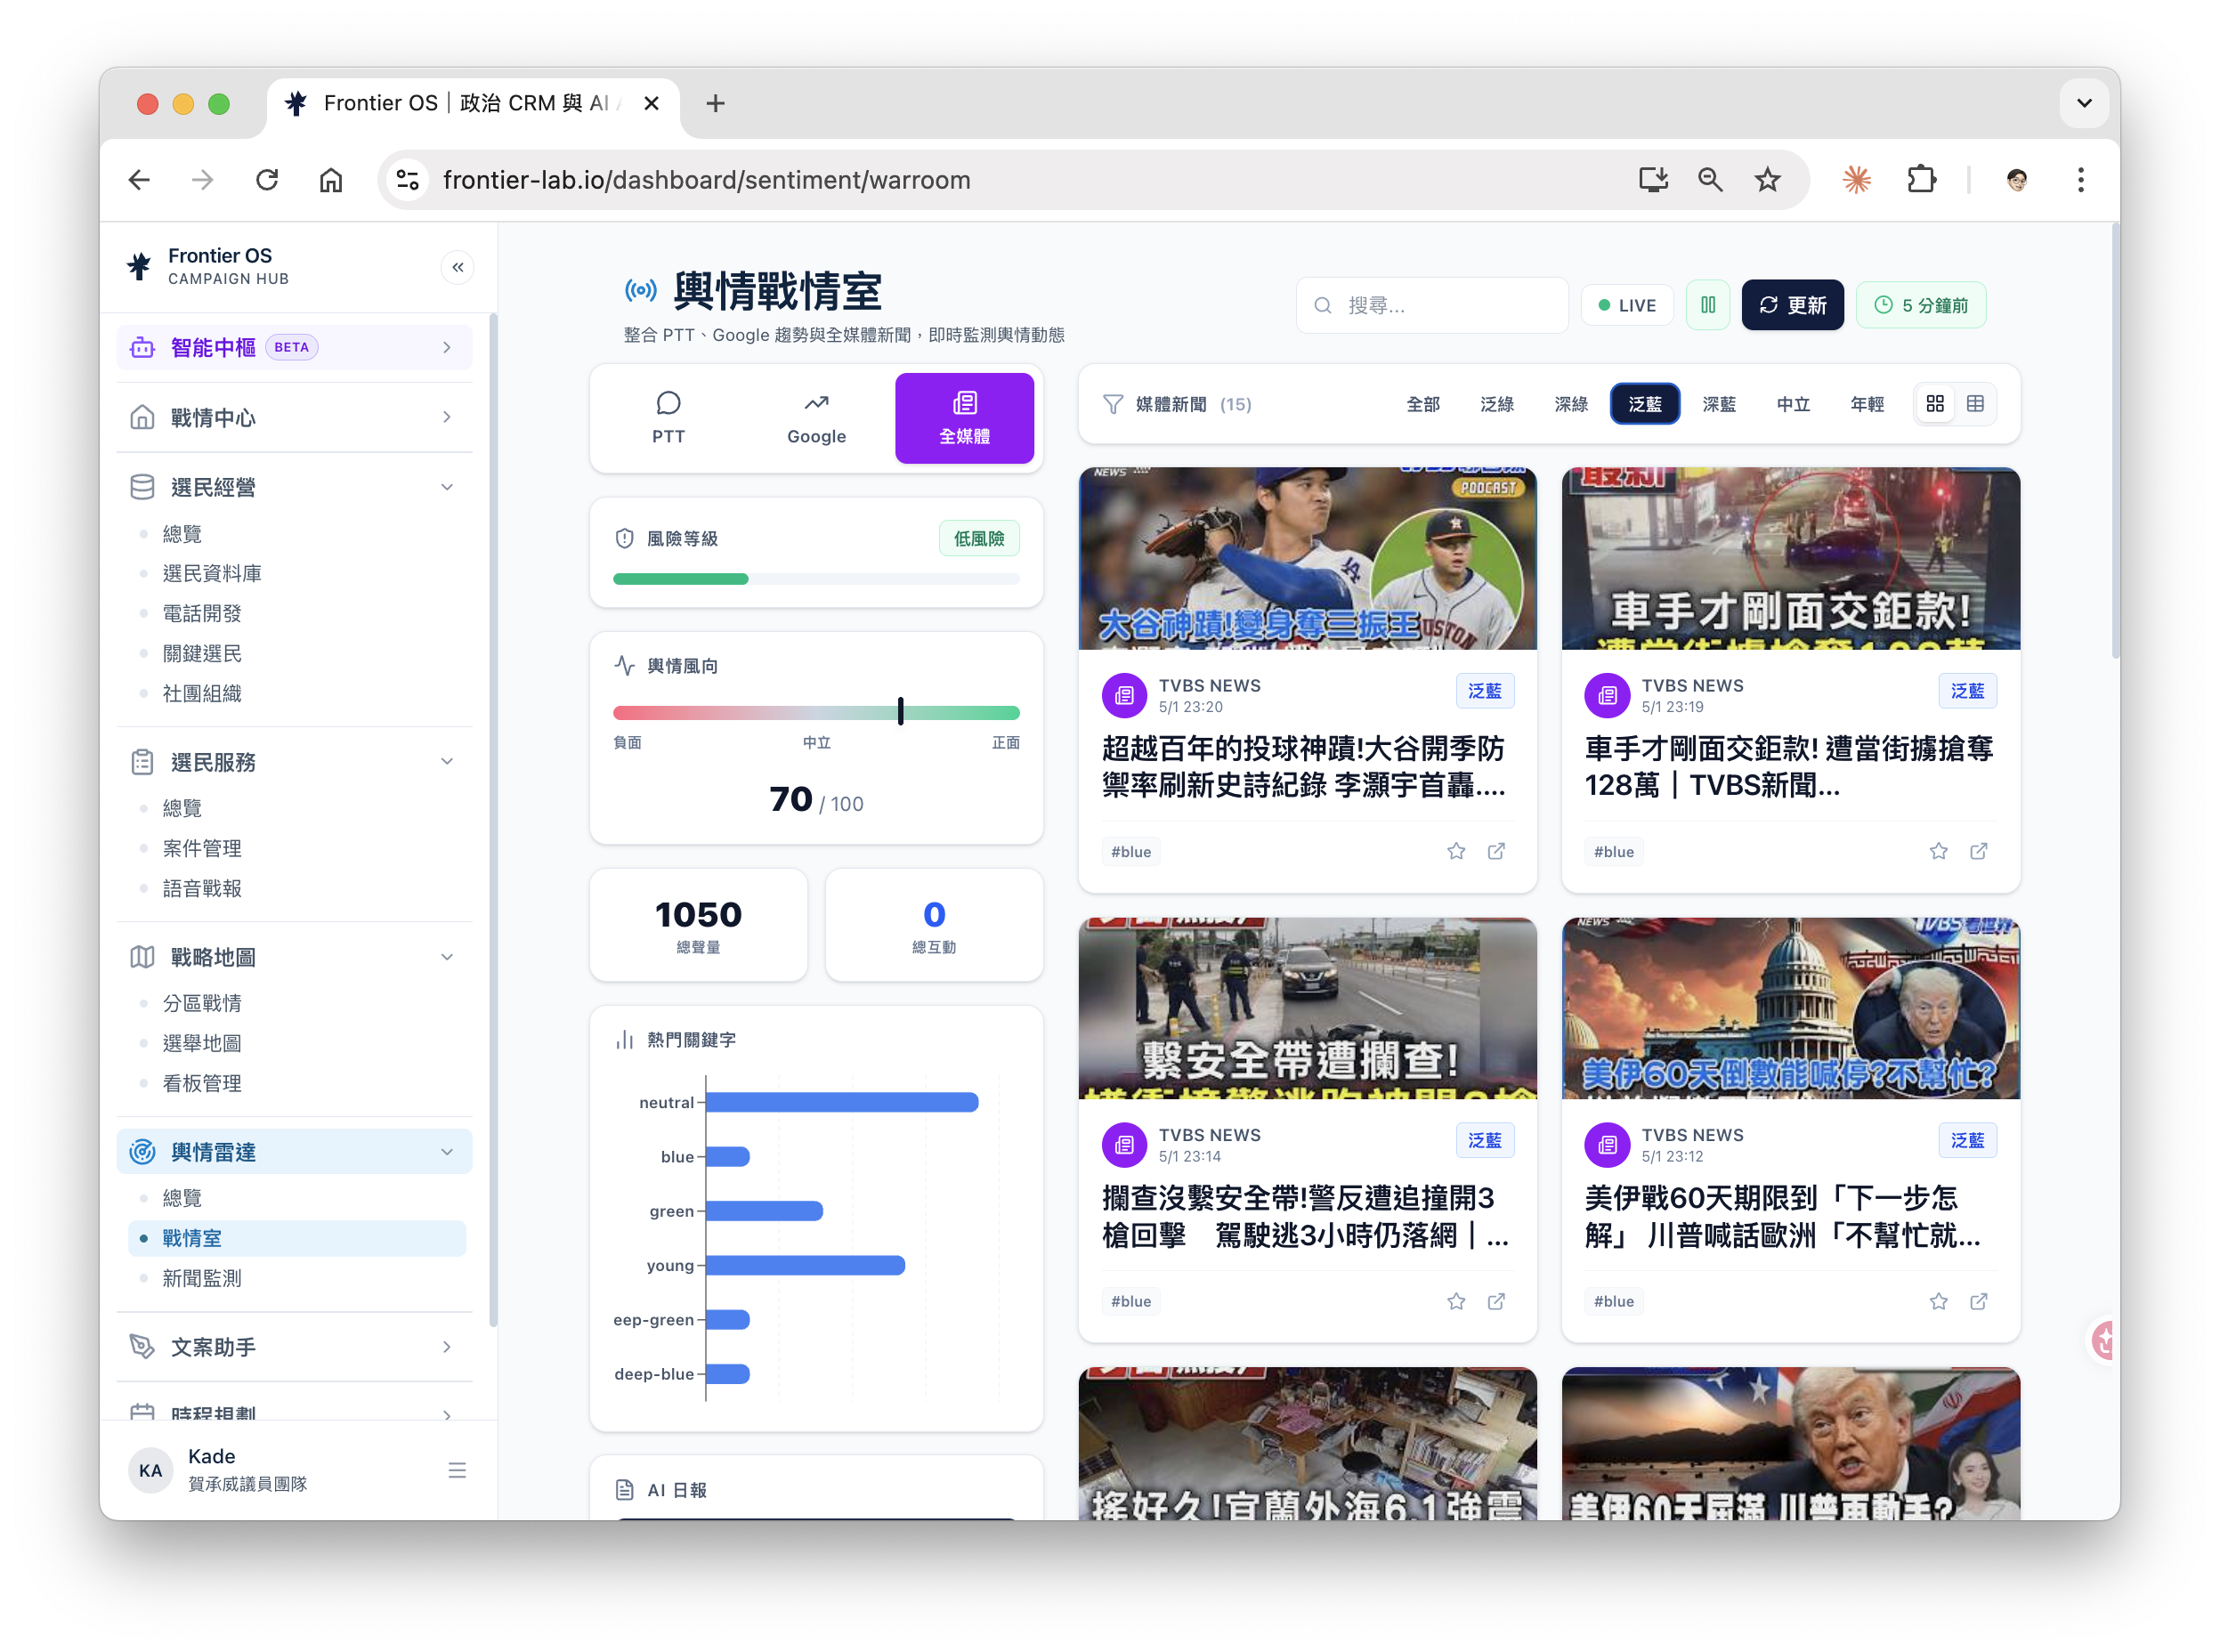This screenshot has width=2220, height=1652.
Task: Click the KA user avatar
Action: pyautogui.click(x=150, y=1469)
